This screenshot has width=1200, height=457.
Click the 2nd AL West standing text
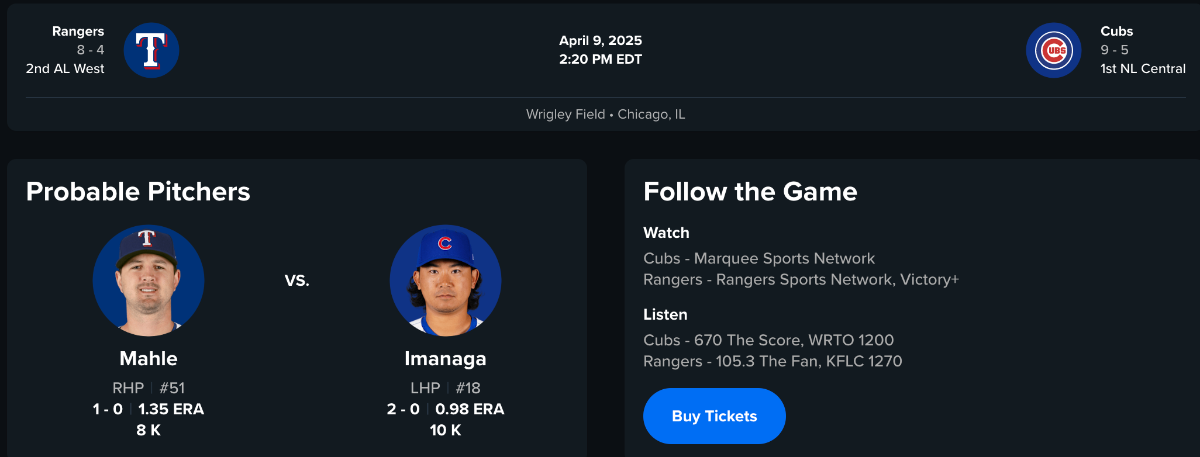click(x=65, y=69)
